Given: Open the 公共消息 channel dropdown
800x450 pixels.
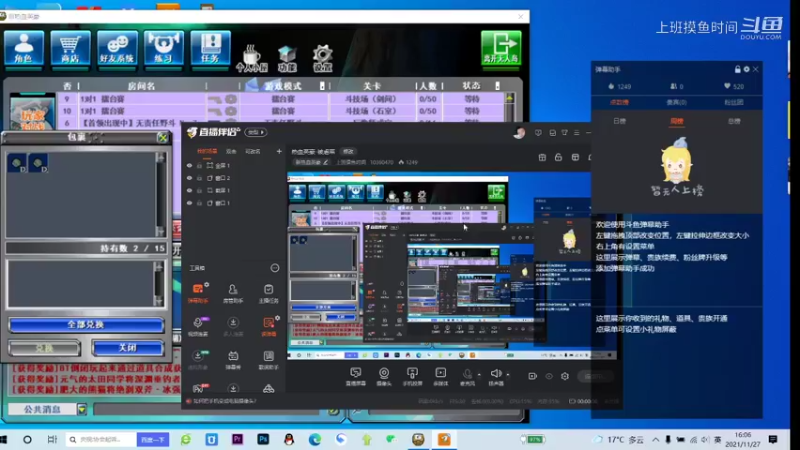Looking at the screenshot, I should pos(82,409).
